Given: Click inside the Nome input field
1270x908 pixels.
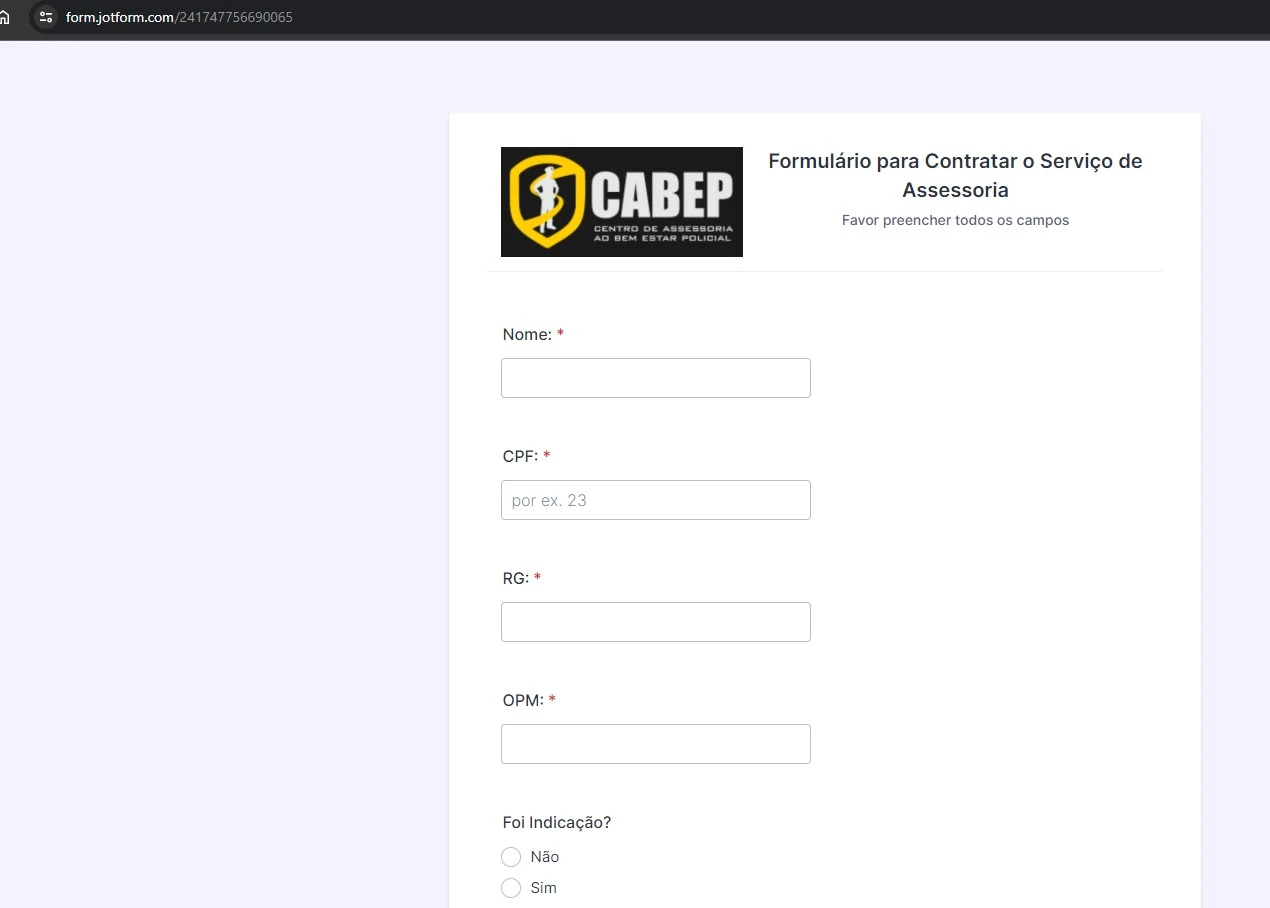Looking at the screenshot, I should click(655, 377).
